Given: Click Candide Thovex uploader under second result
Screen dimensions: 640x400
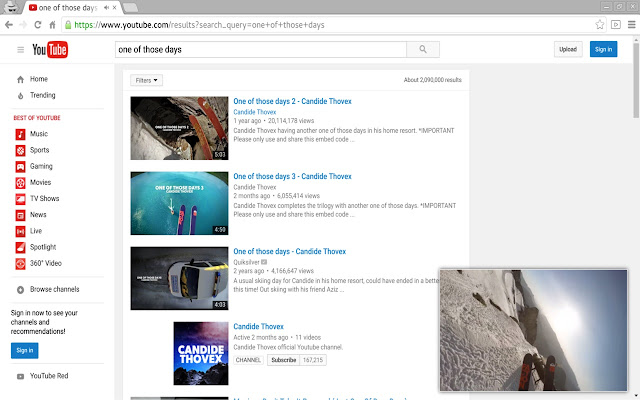Looking at the screenshot, I should click(x=255, y=187).
